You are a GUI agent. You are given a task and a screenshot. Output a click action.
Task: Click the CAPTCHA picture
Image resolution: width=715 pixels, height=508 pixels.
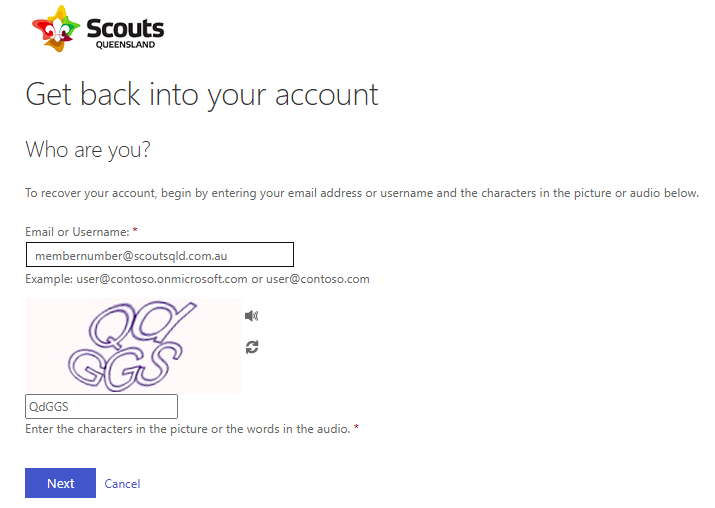click(133, 346)
